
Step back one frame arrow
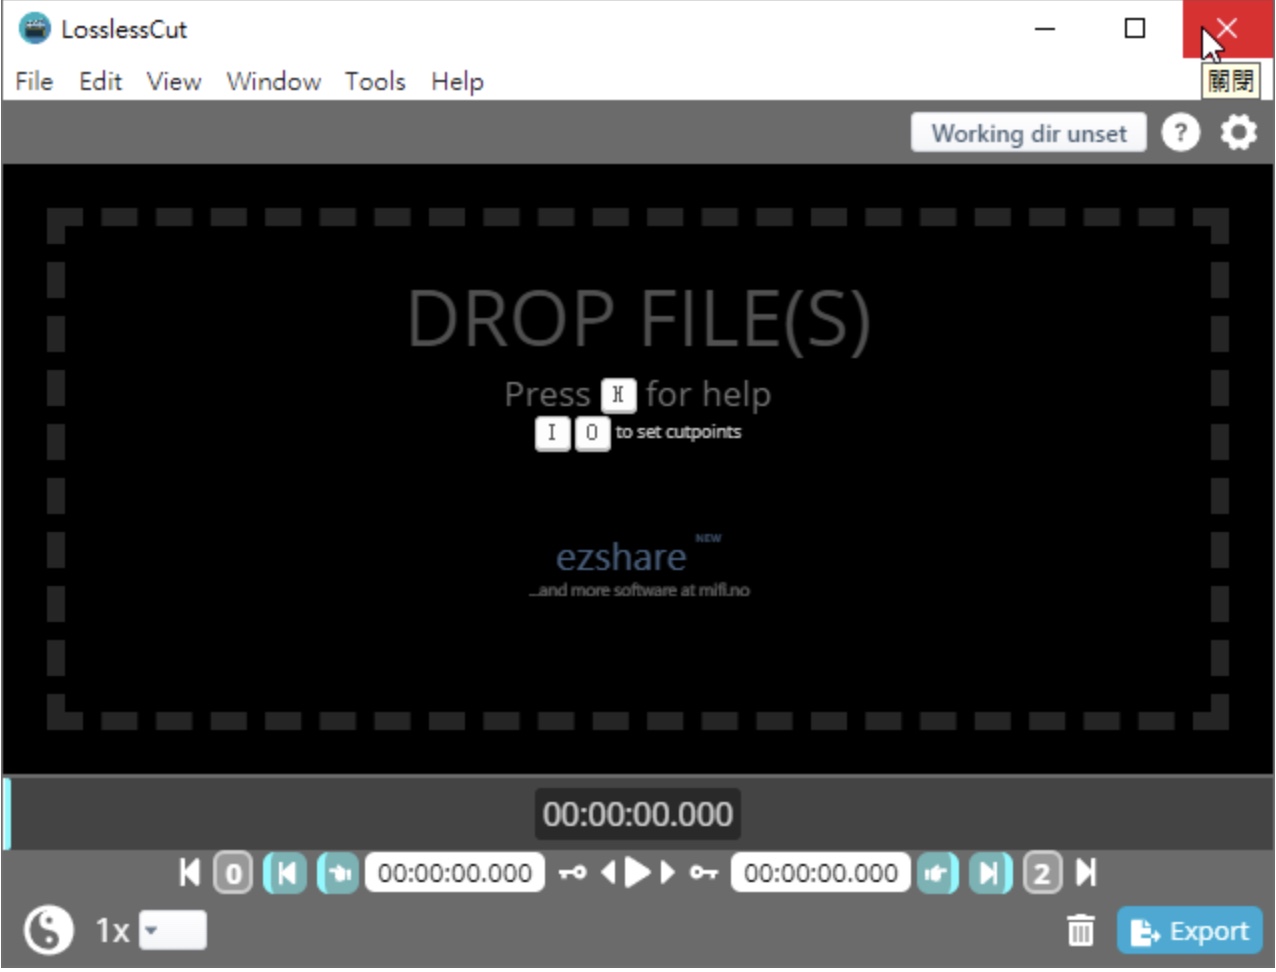tap(608, 873)
